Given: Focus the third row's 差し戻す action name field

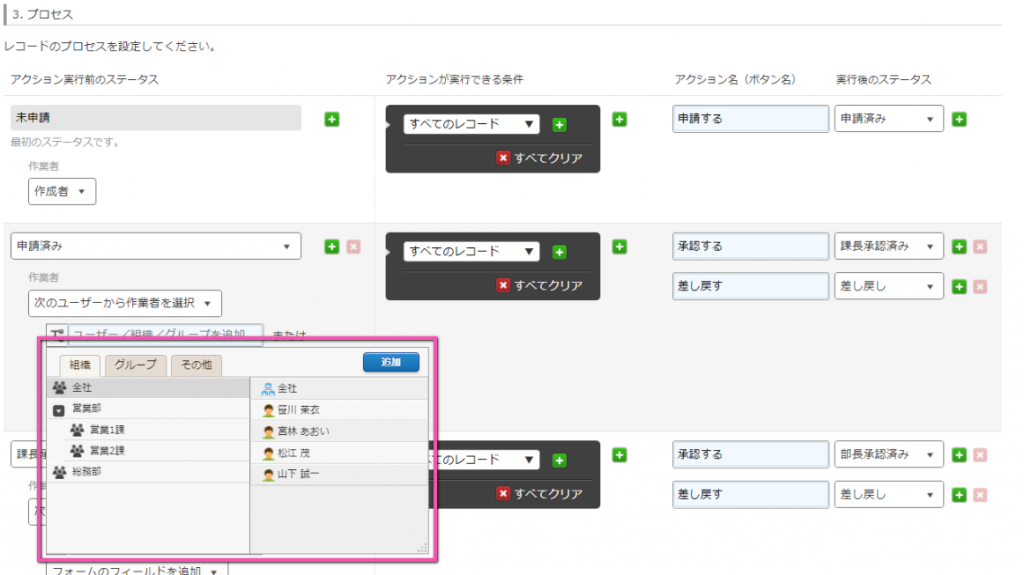Looking at the screenshot, I should pos(750,495).
